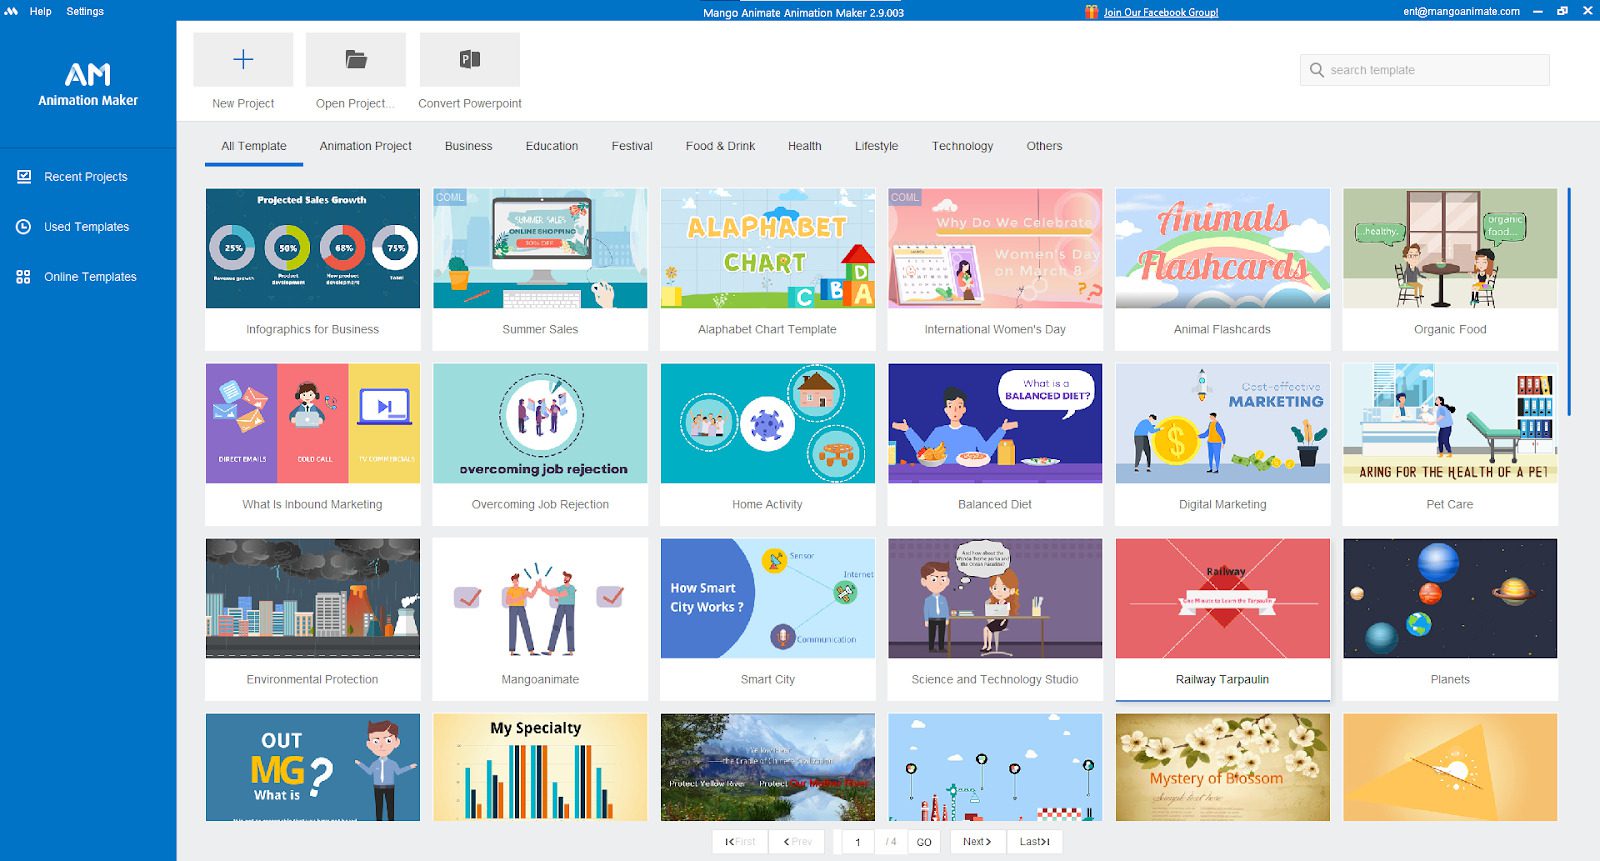Go to the Next page of templates
1600x861 pixels.
coord(977,842)
